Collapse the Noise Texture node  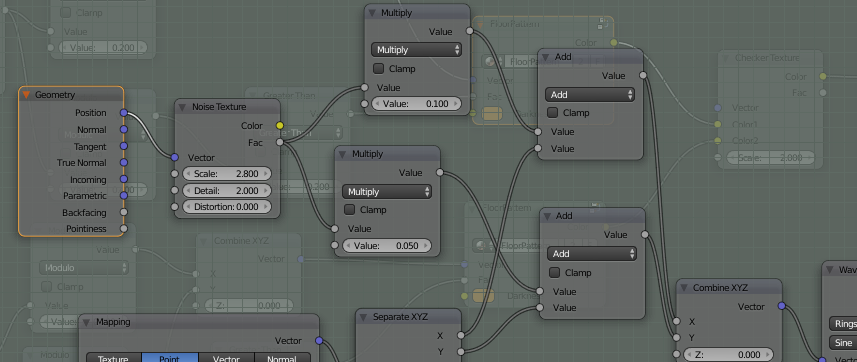[182, 107]
